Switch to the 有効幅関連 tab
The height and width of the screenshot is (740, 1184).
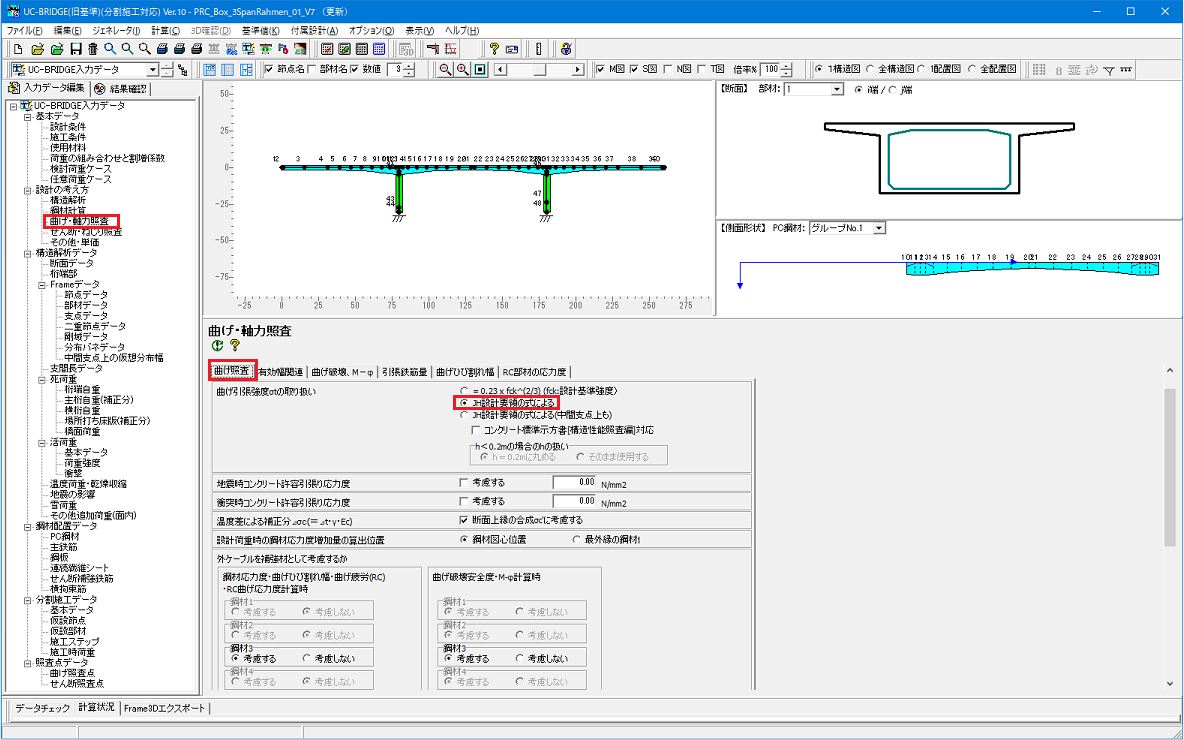[x=281, y=371]
